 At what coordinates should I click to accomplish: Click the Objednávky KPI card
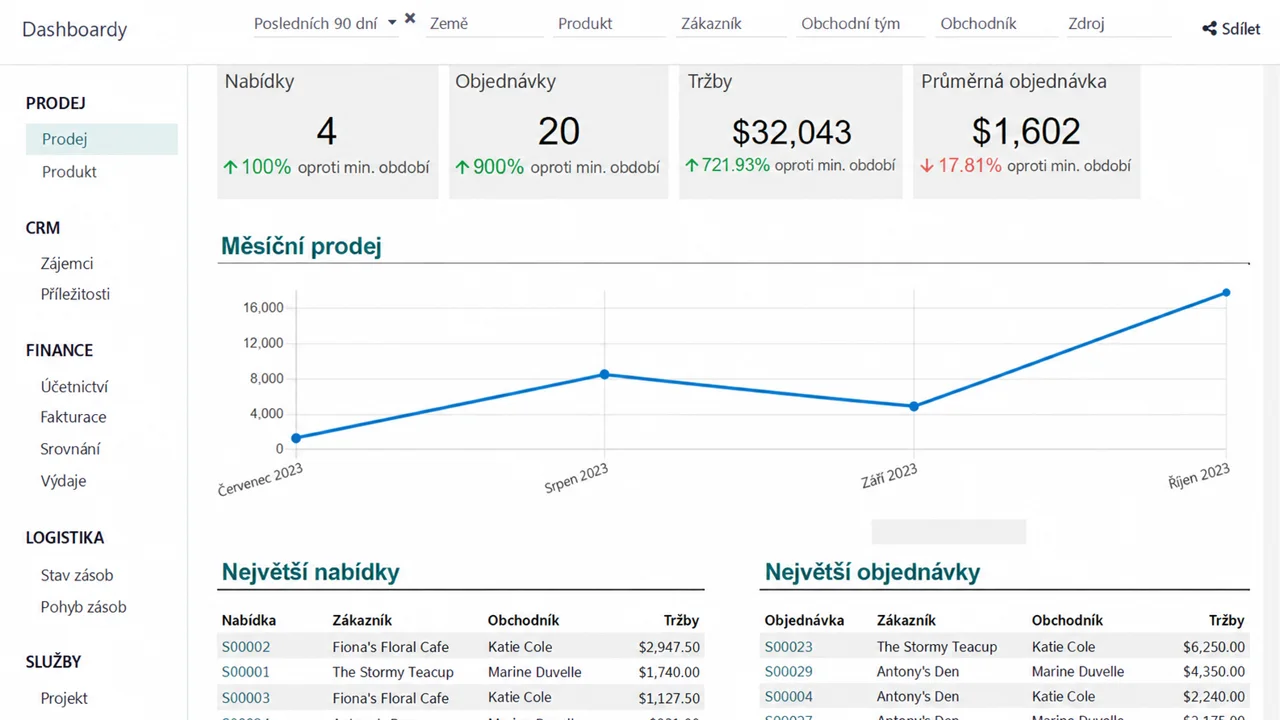click(x=558, y=132)
